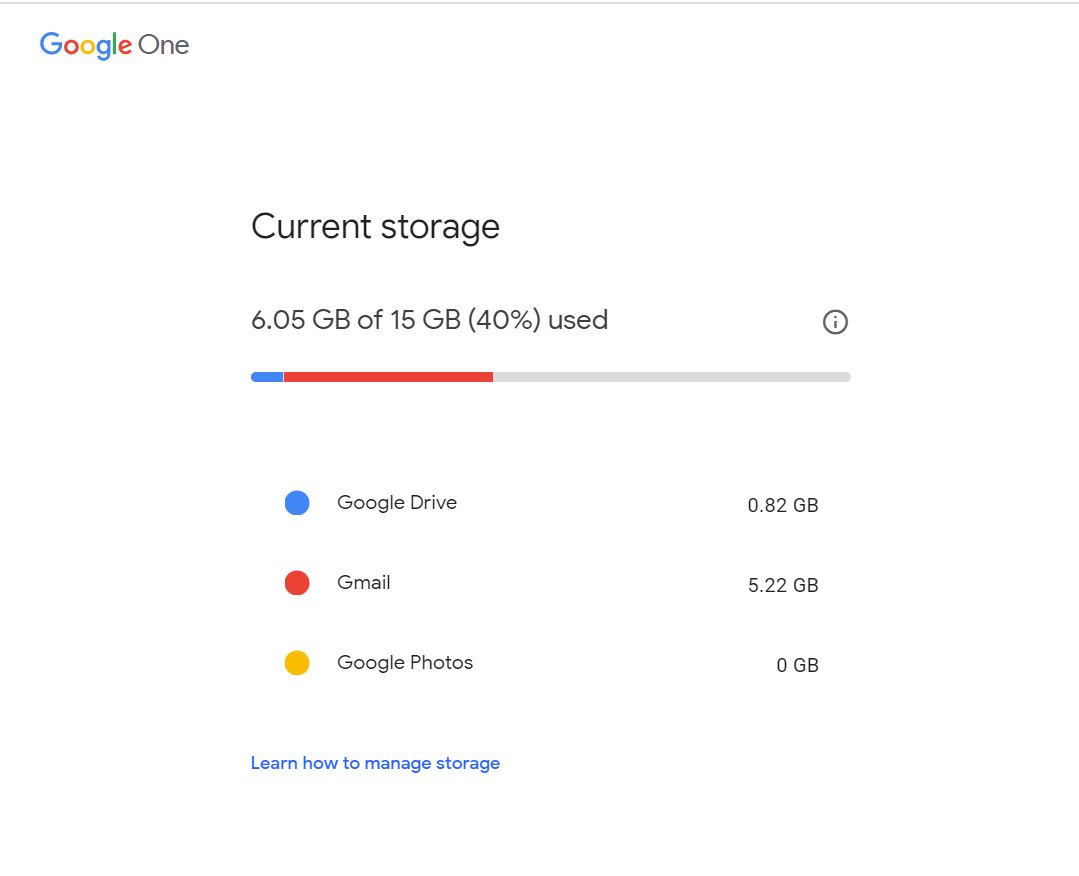Image resolution: width=1079 pixels, height=876 pixels.
Task: Select the Gmail legend marker
Action: 296,582
